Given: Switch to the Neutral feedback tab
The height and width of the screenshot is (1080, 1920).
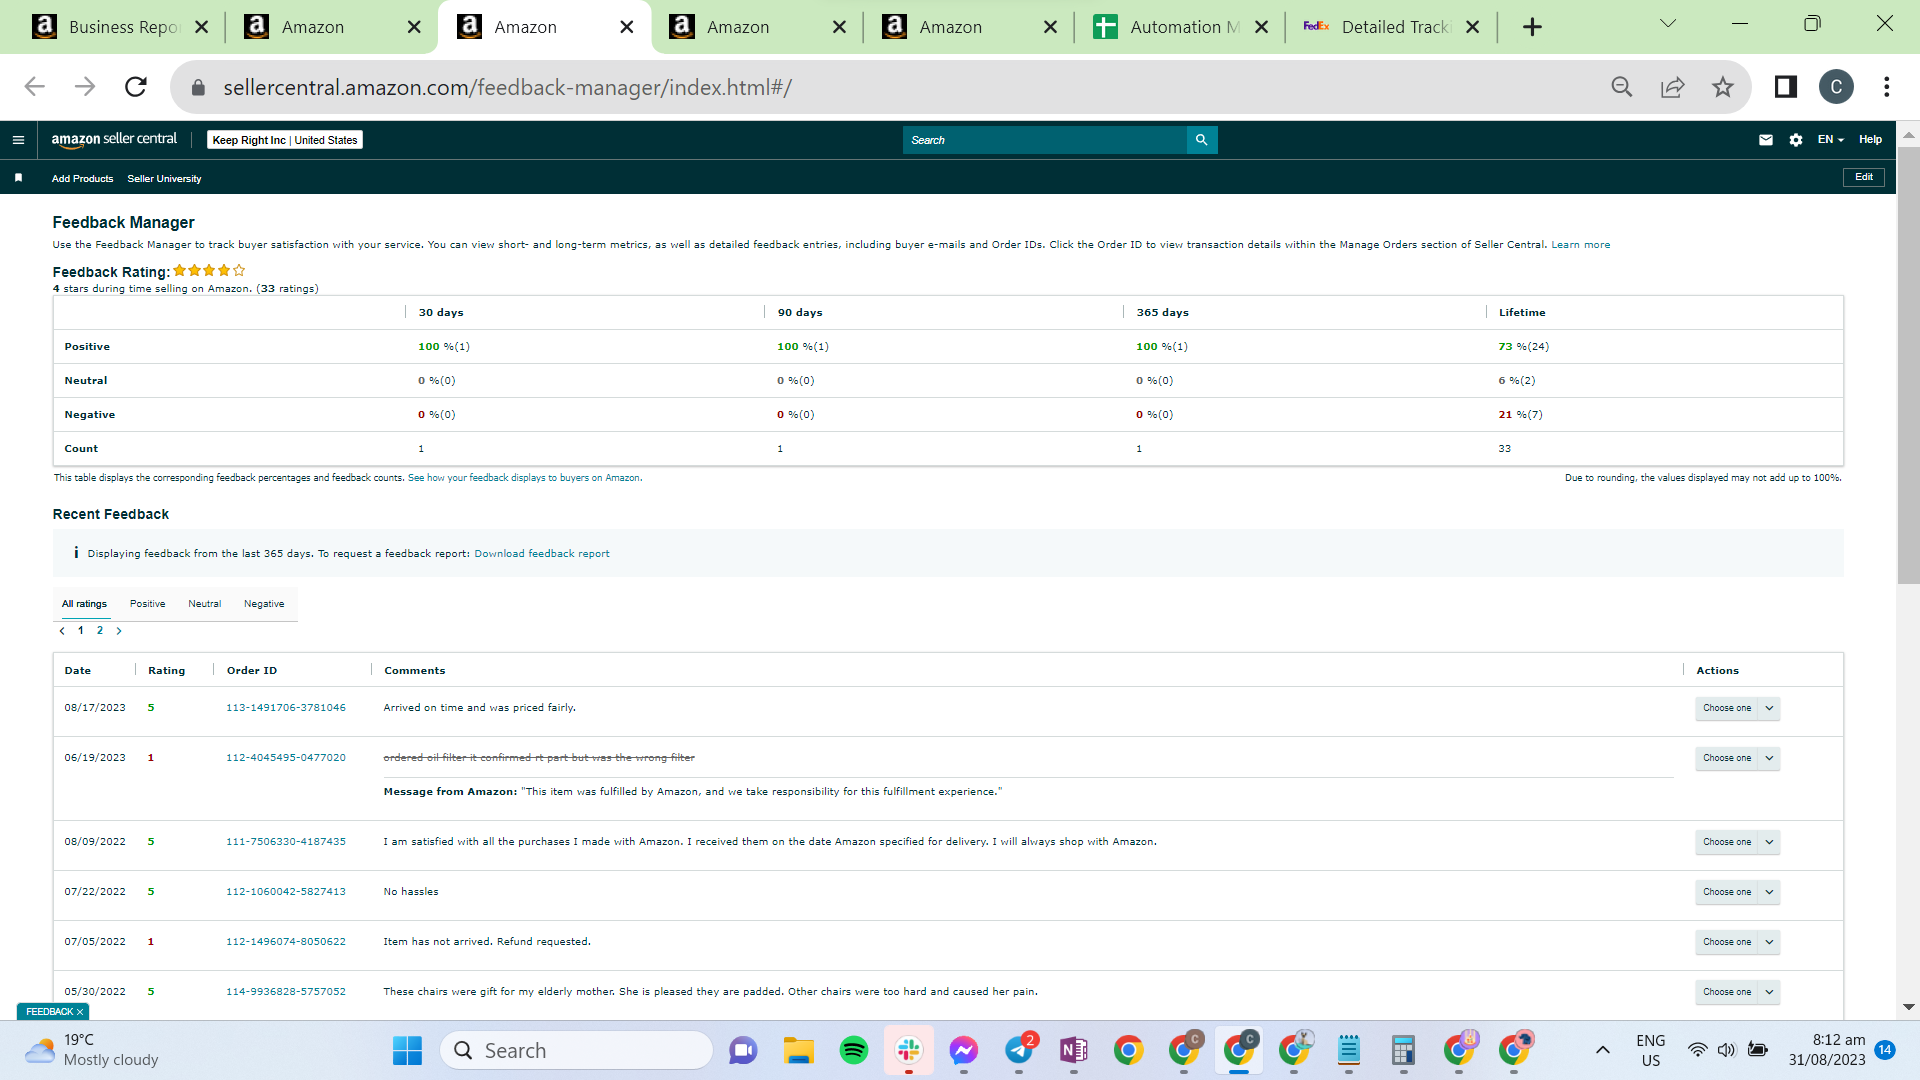Looking at the screenshot, I should tap(204, 604).
